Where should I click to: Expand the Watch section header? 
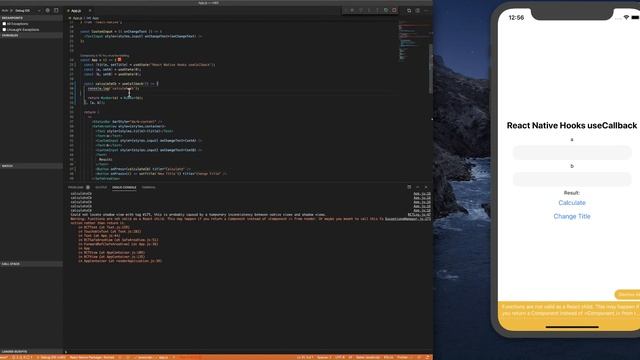tap(31, 166)
